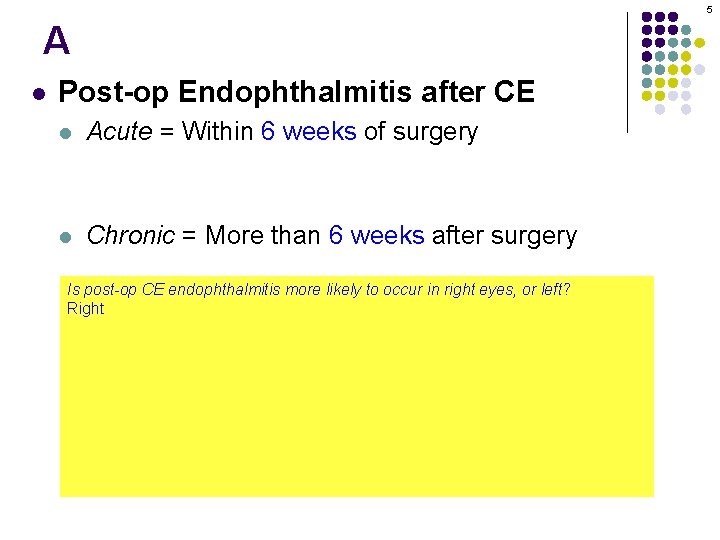Click blue '6 weeks' in the Acute line
This screenshot has height=540, width=720.
pyautogui.click(x=308, y=132)
